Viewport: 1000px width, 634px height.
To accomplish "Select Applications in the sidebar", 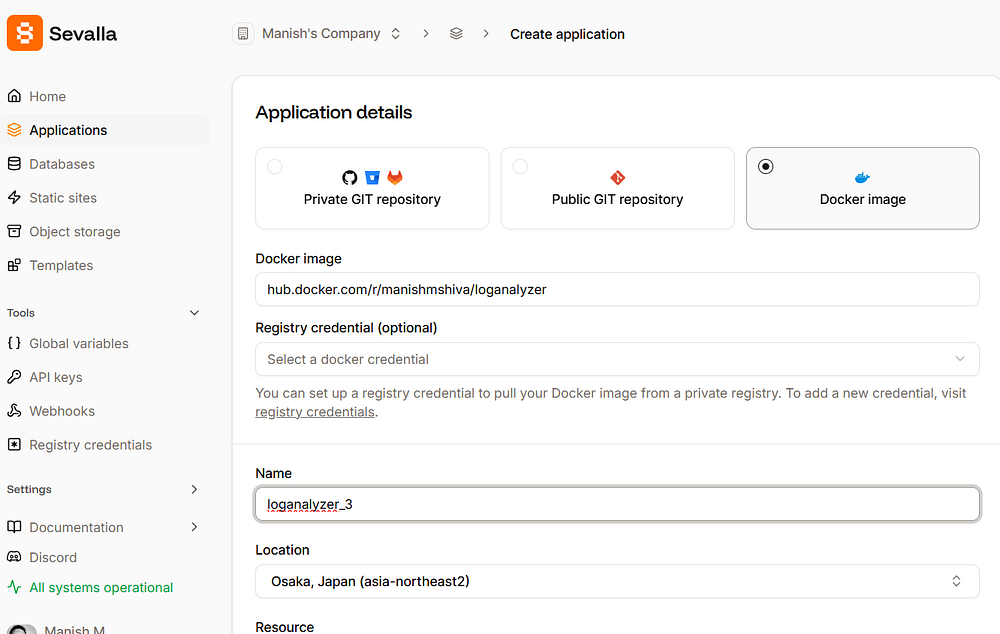I will (67, 129).
